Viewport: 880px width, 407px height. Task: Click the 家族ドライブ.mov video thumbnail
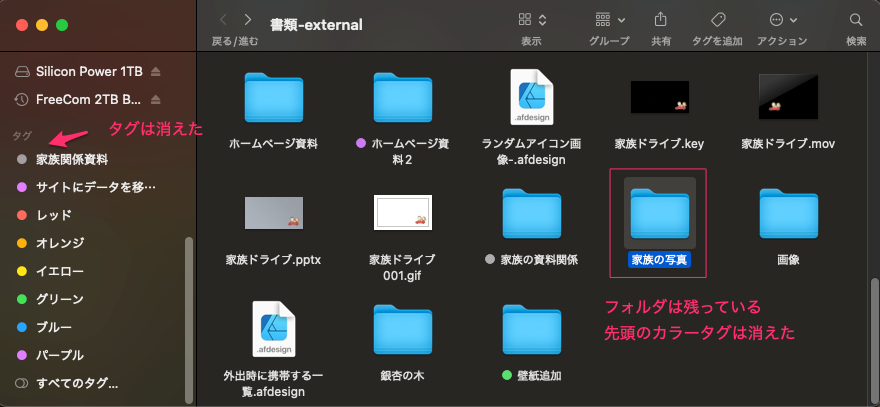[788, 97]
